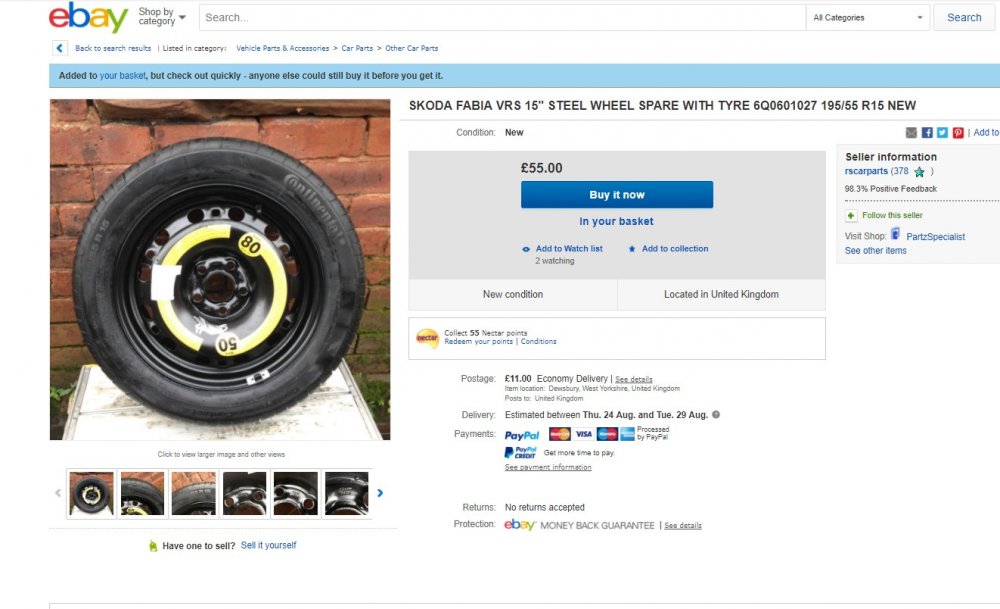This screenshot has height=609, width=1000.
Task: Add item to collection
Action: (675, 249)
